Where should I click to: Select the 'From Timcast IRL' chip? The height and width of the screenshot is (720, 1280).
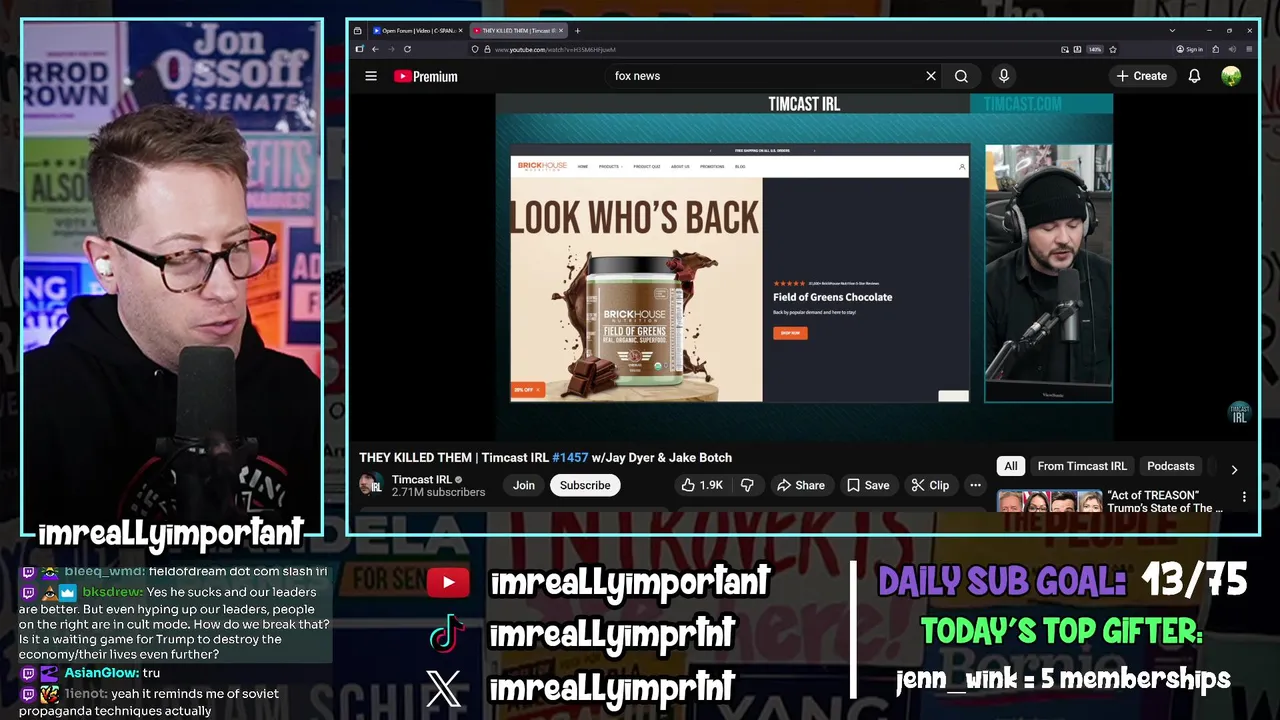click(1082, 466)
